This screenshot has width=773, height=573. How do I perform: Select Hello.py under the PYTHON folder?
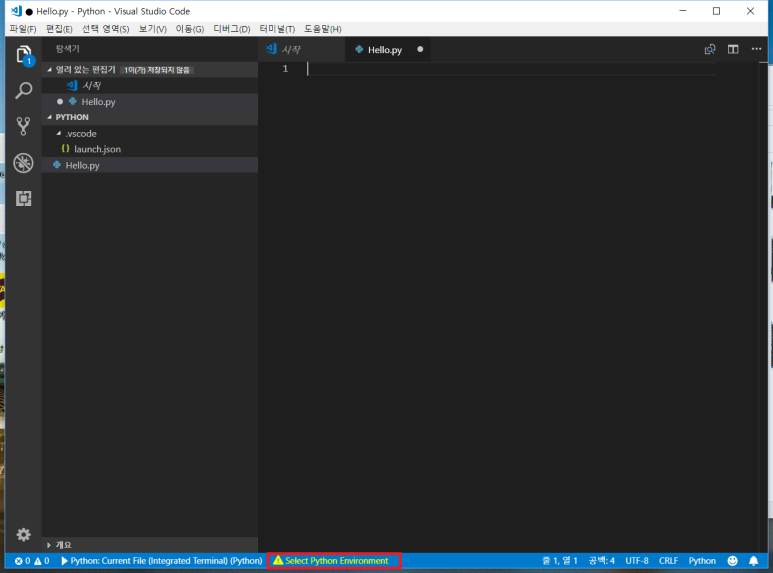150,165
